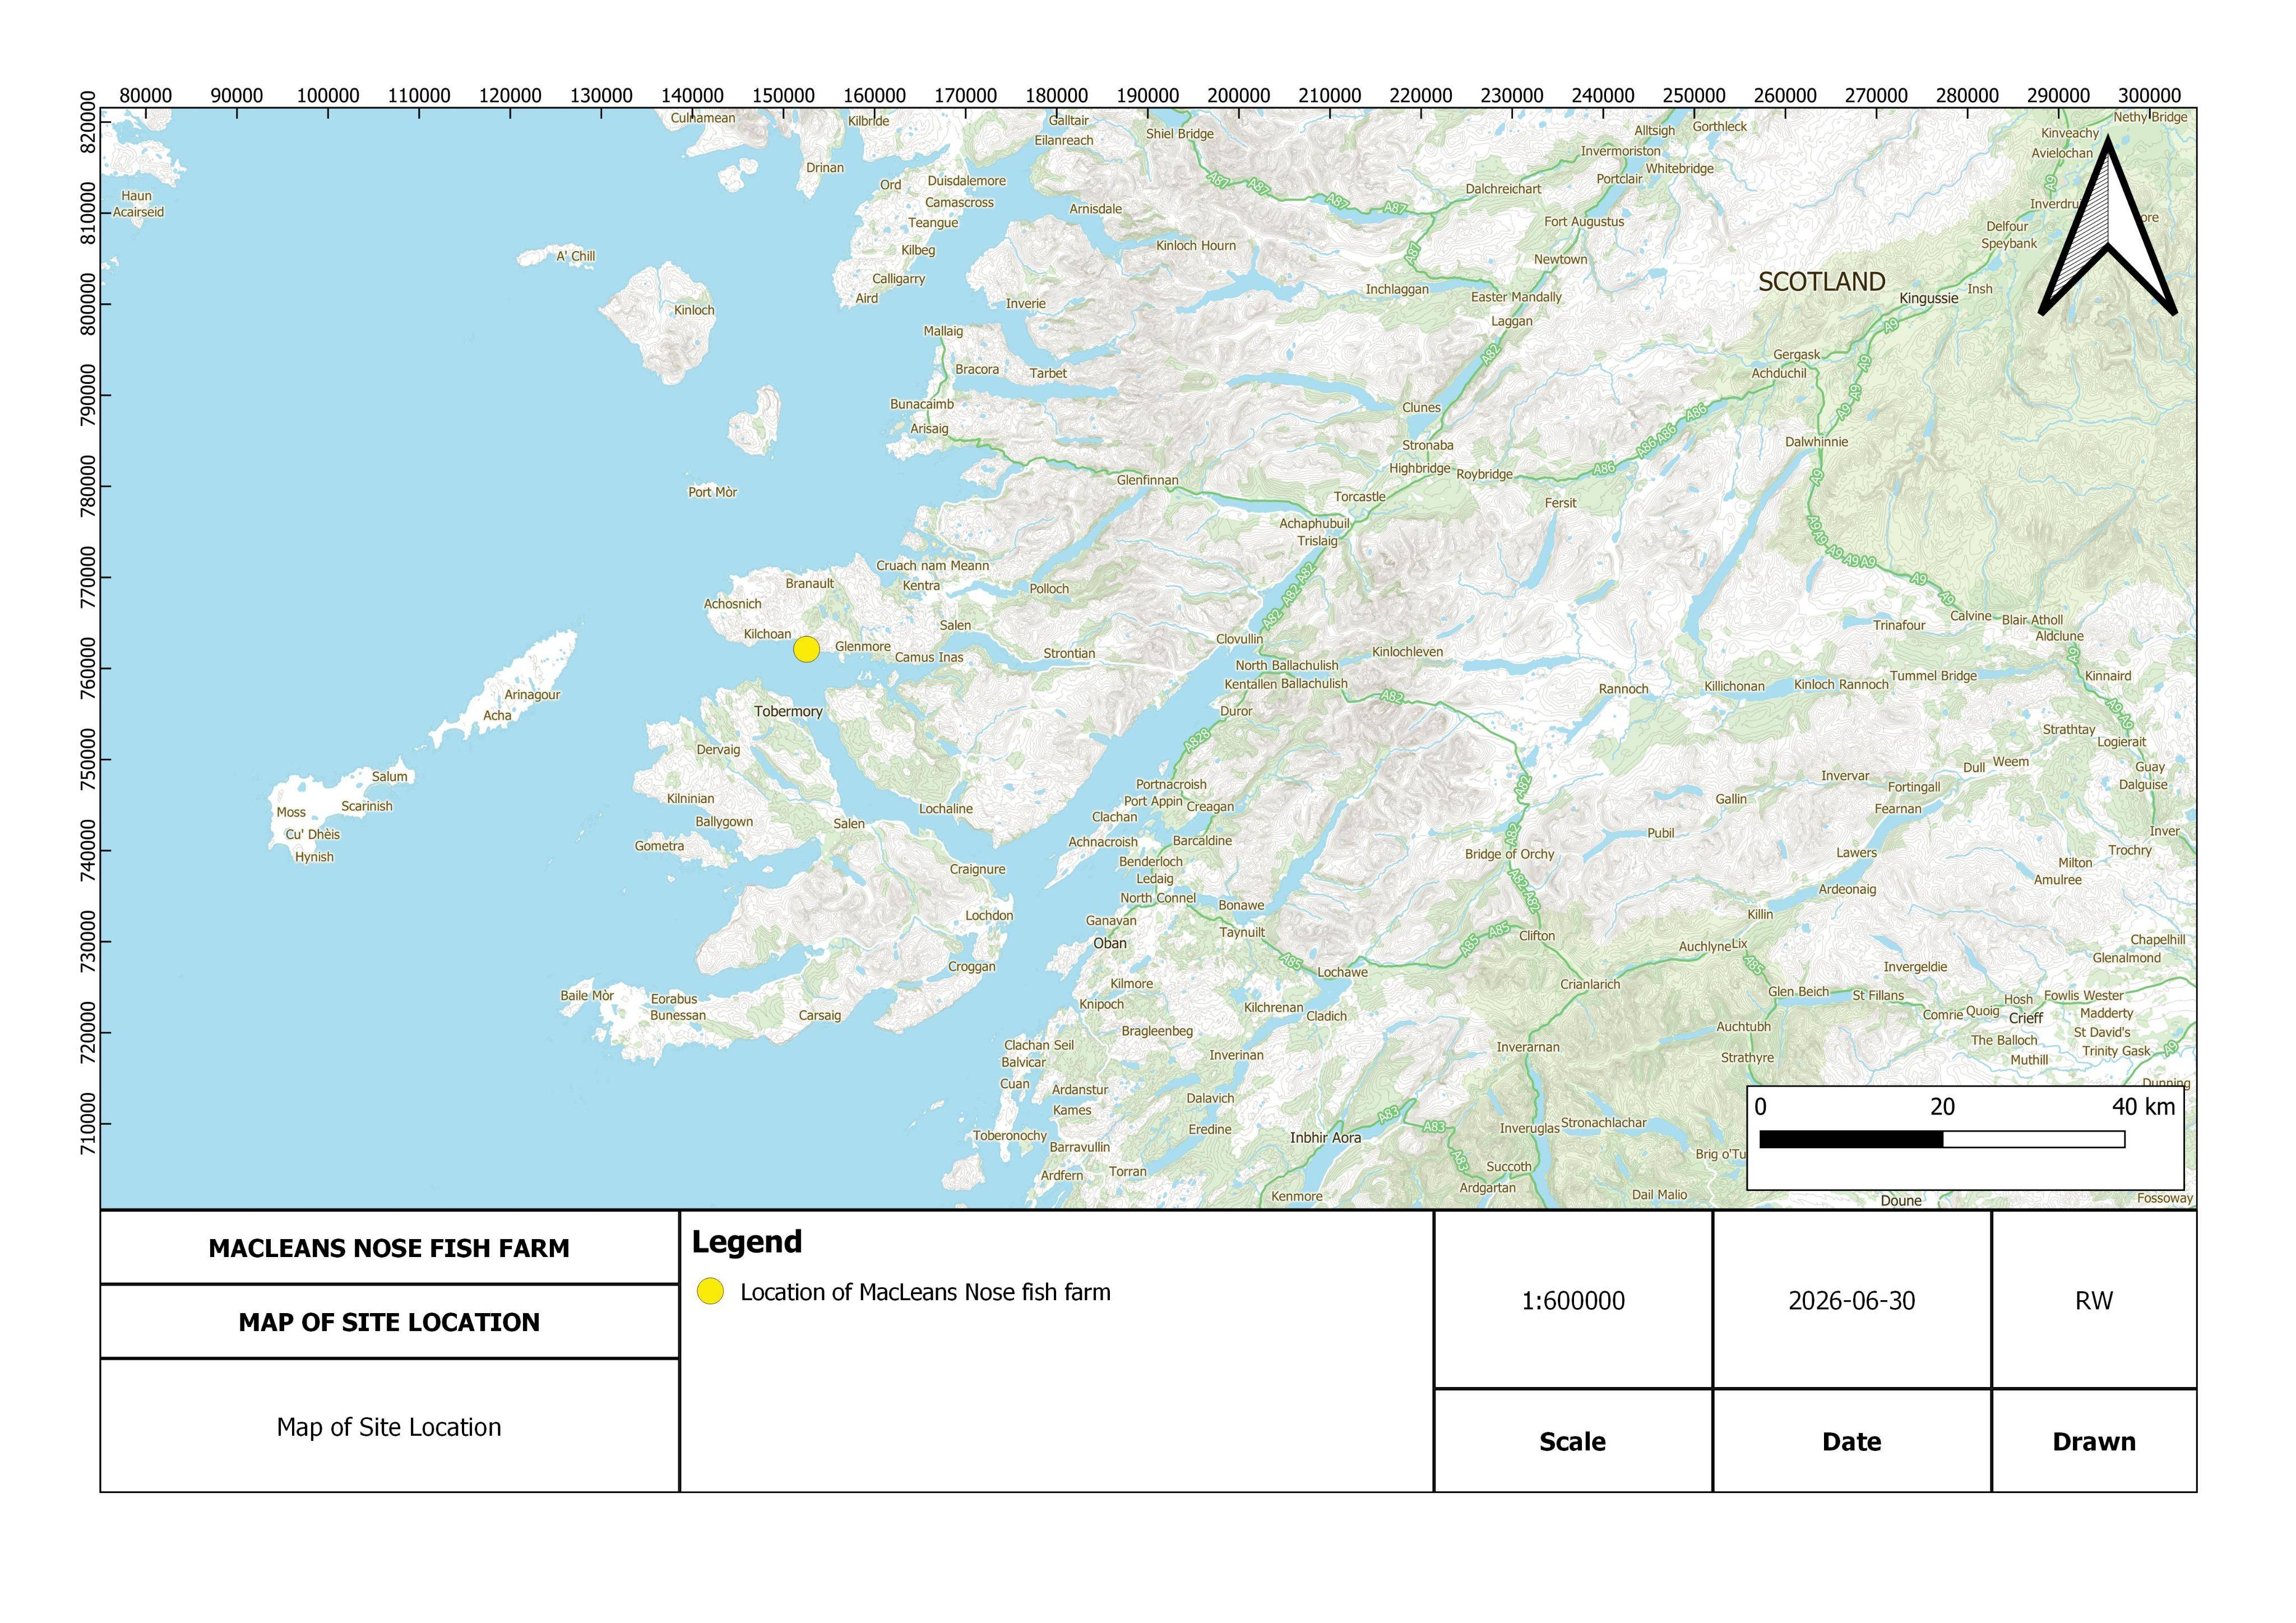This screenshot has width=2296, height=1623.
Task: Click the Kingussie town name
Action: pos(1929,298)
